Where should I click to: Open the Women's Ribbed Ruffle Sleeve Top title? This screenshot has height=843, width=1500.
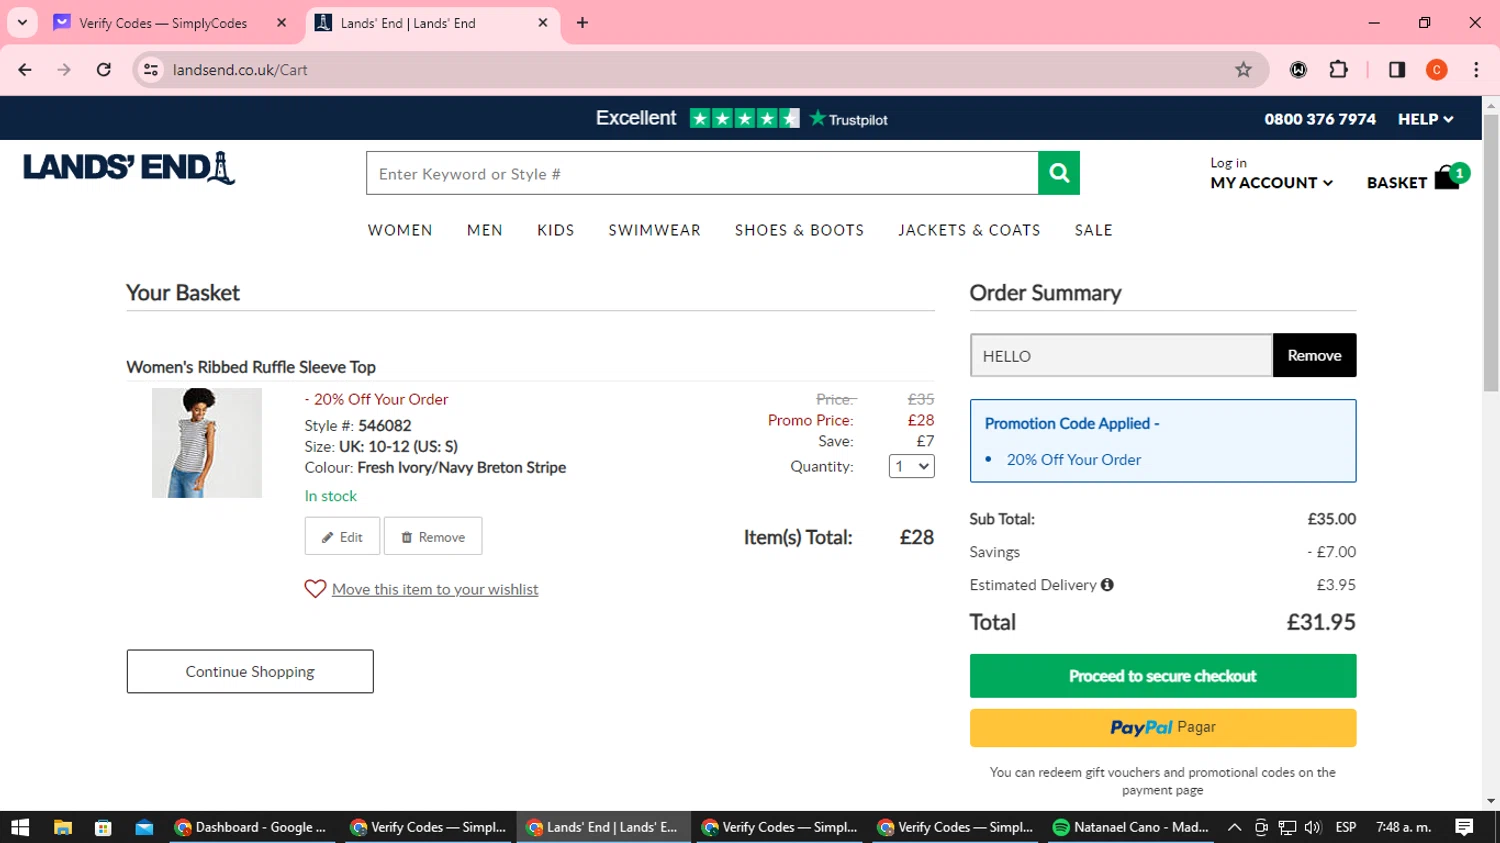251,367
